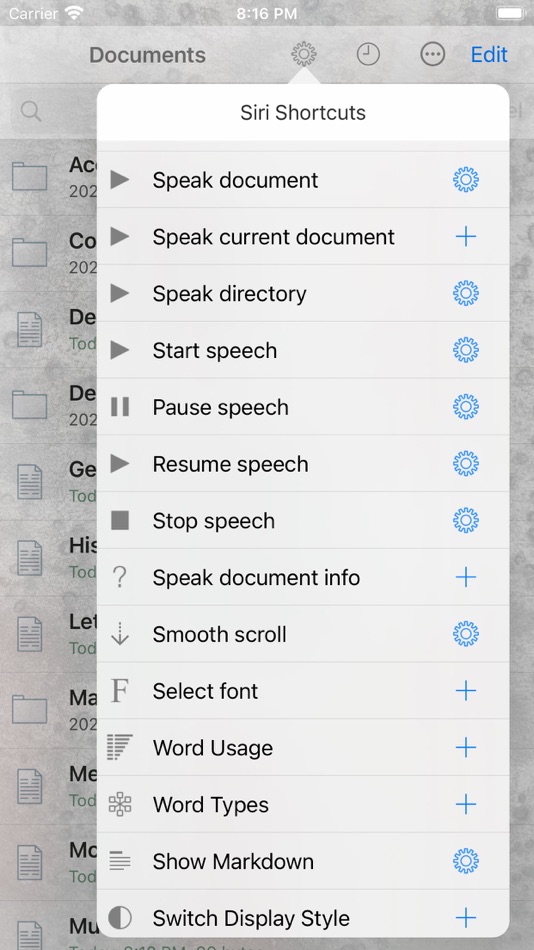Add Word Types shortcut
This screenshot has height=950, width=534.
pyautogui.click(x=466, y=805)
